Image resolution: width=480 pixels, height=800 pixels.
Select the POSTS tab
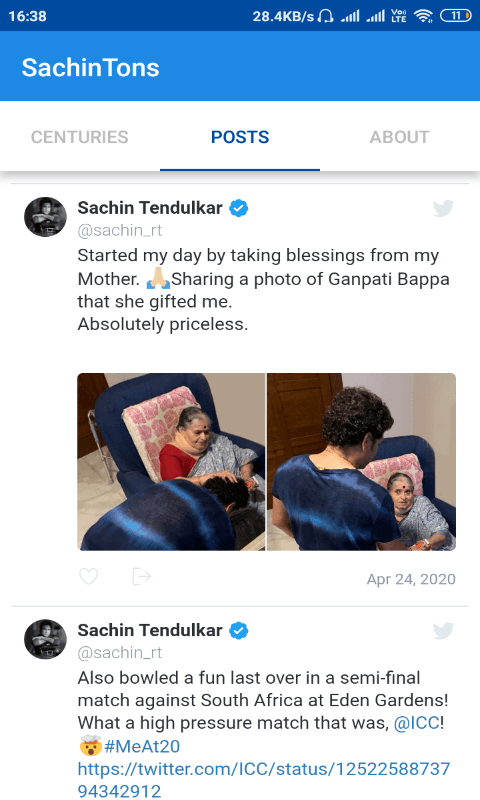click(240, 137)
